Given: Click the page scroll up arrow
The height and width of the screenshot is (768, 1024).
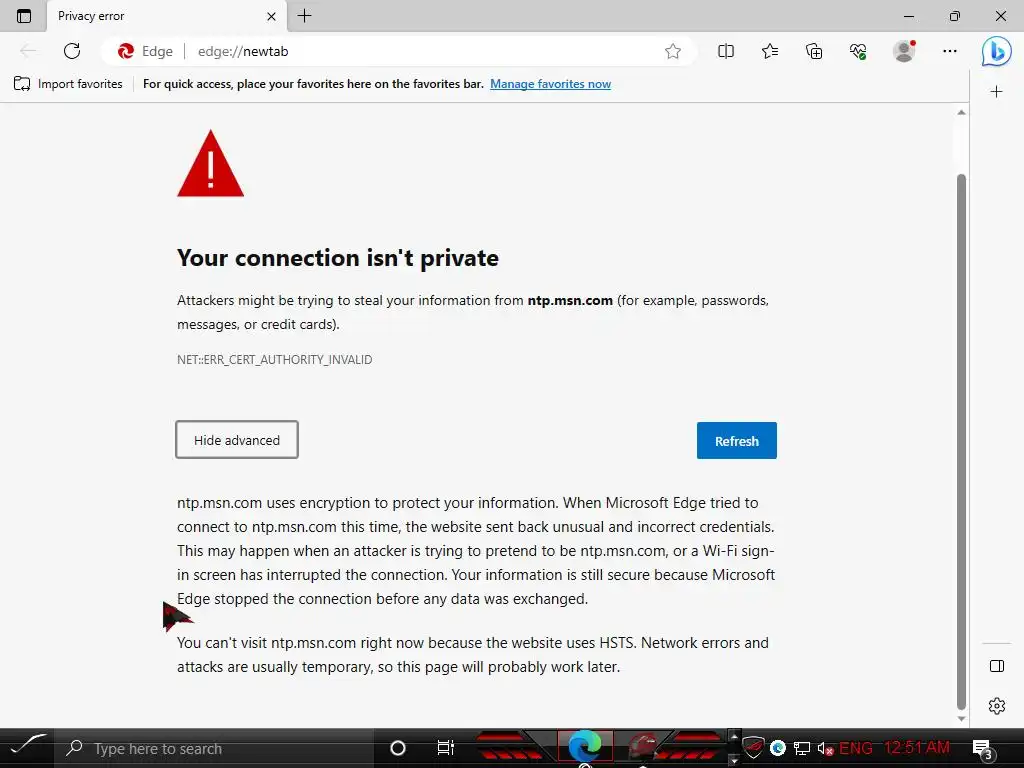Looking at the screenshot, I should 961,112.
